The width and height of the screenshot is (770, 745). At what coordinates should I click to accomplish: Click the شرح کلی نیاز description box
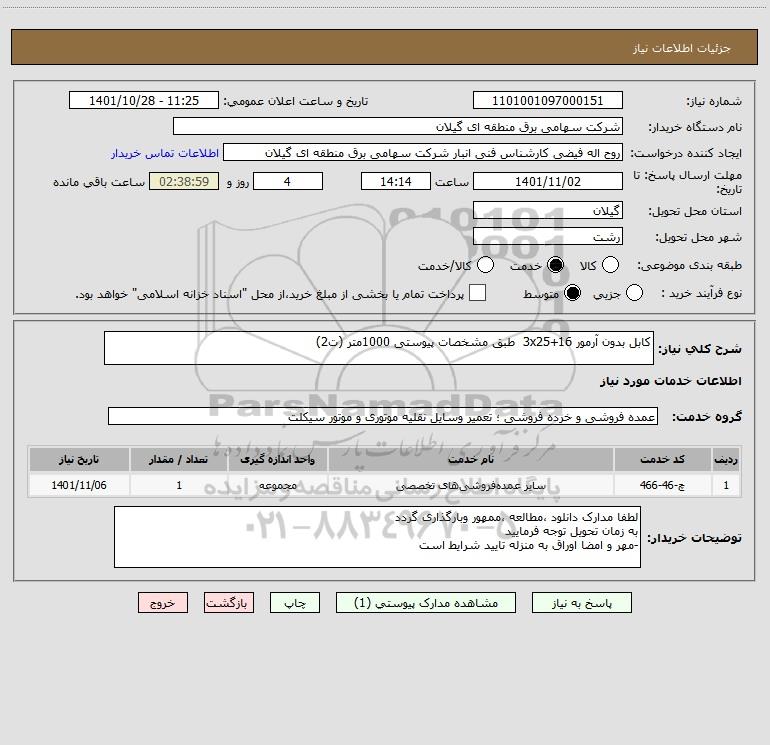379,348
